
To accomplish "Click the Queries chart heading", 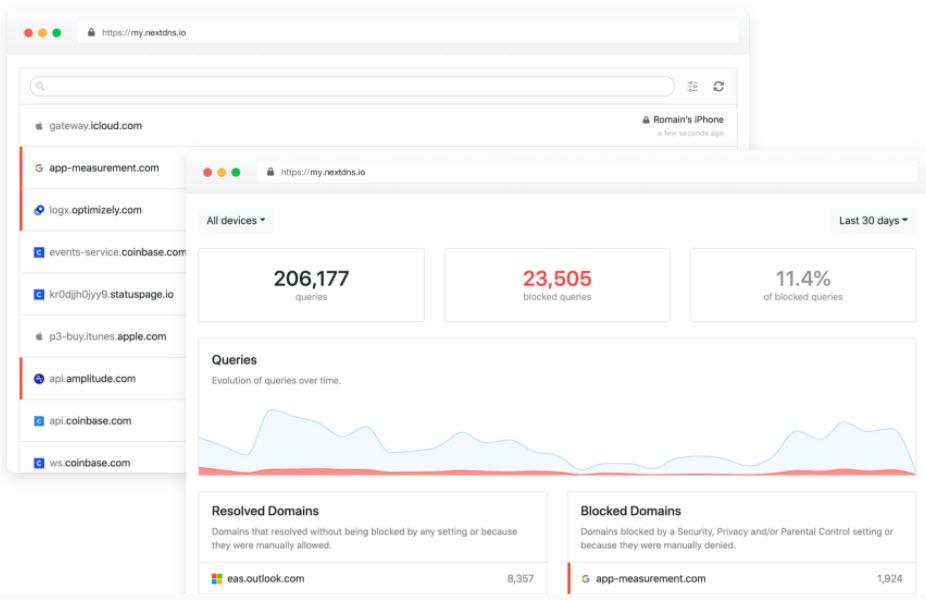I will click(234, 360).
